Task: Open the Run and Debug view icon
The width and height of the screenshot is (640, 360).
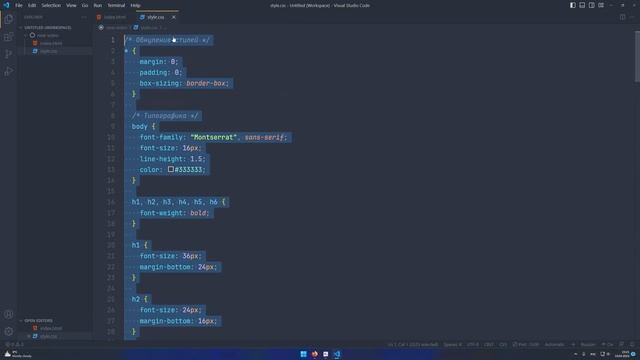Action: [9, 71]
